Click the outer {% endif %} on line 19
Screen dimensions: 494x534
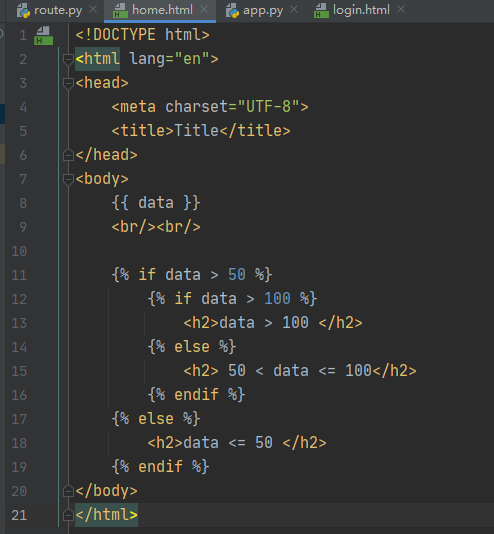point(160,467)
